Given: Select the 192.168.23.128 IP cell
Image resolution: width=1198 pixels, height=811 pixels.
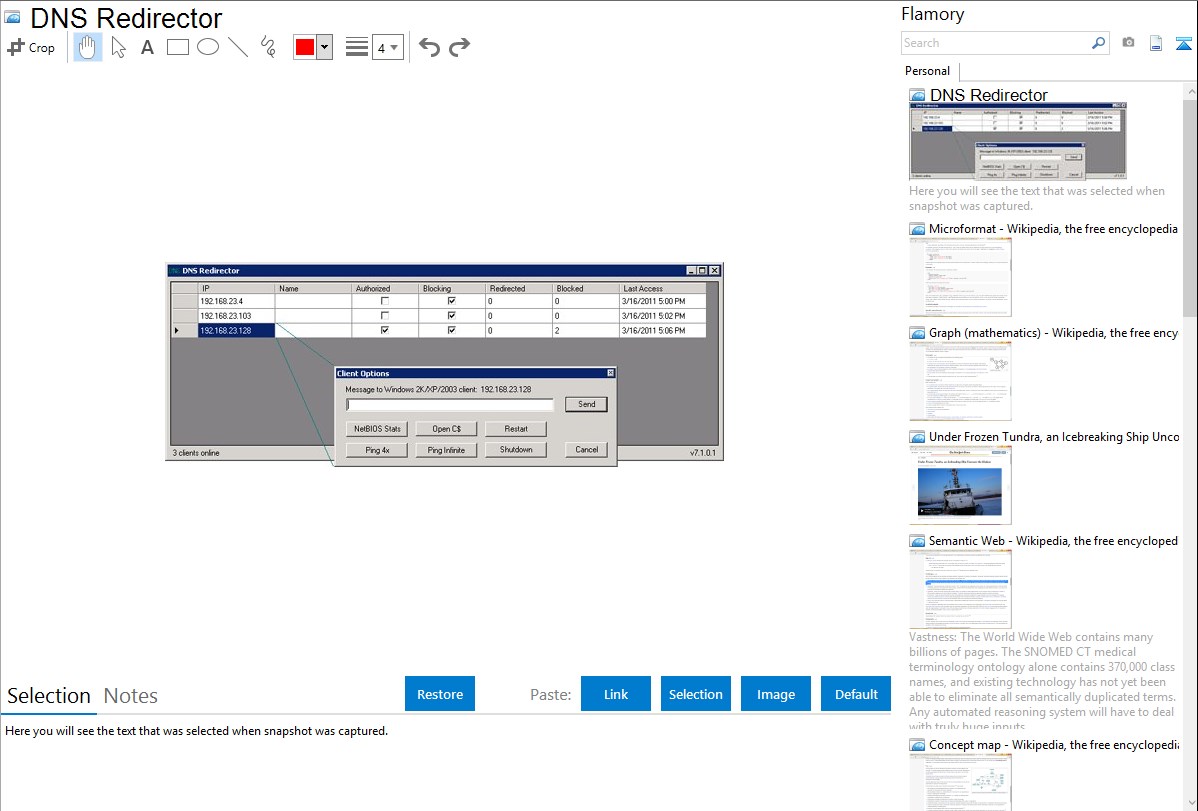Looking at the screenshot, I should coord(236,330).
